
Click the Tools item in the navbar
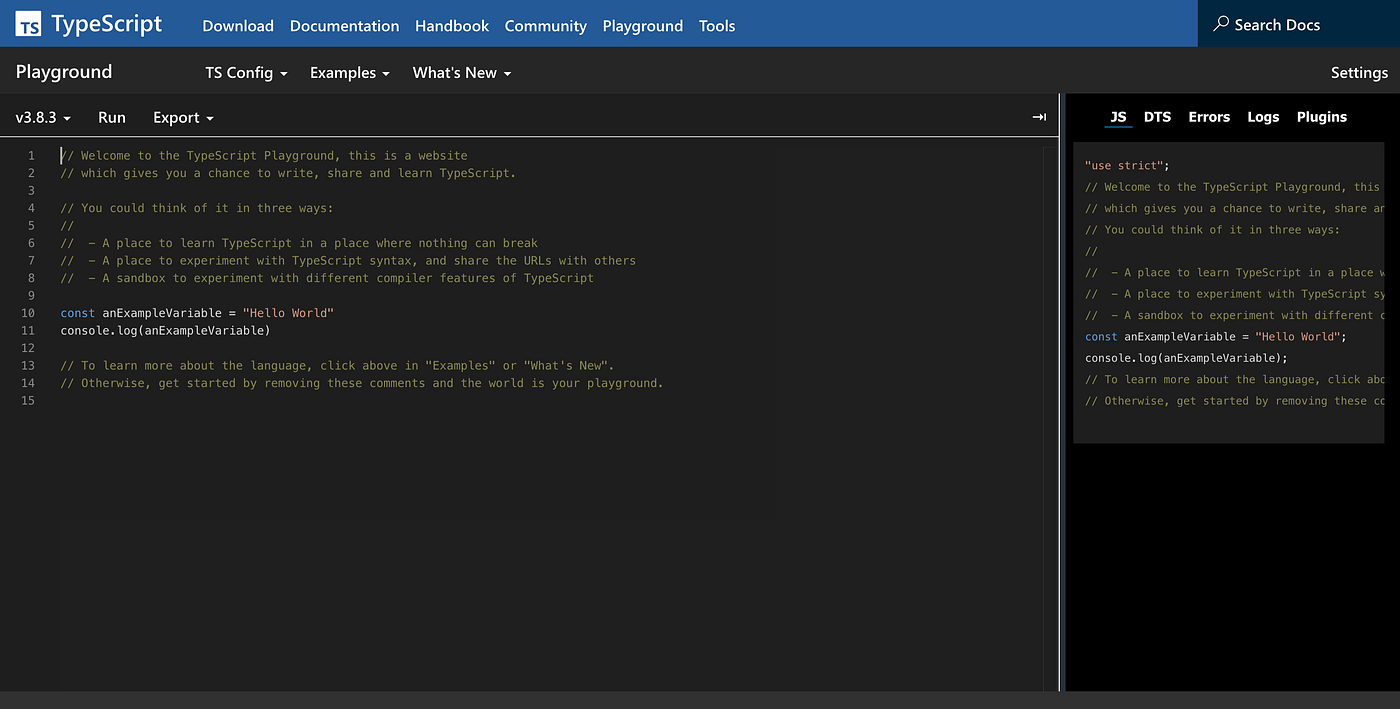click(717, 25)
